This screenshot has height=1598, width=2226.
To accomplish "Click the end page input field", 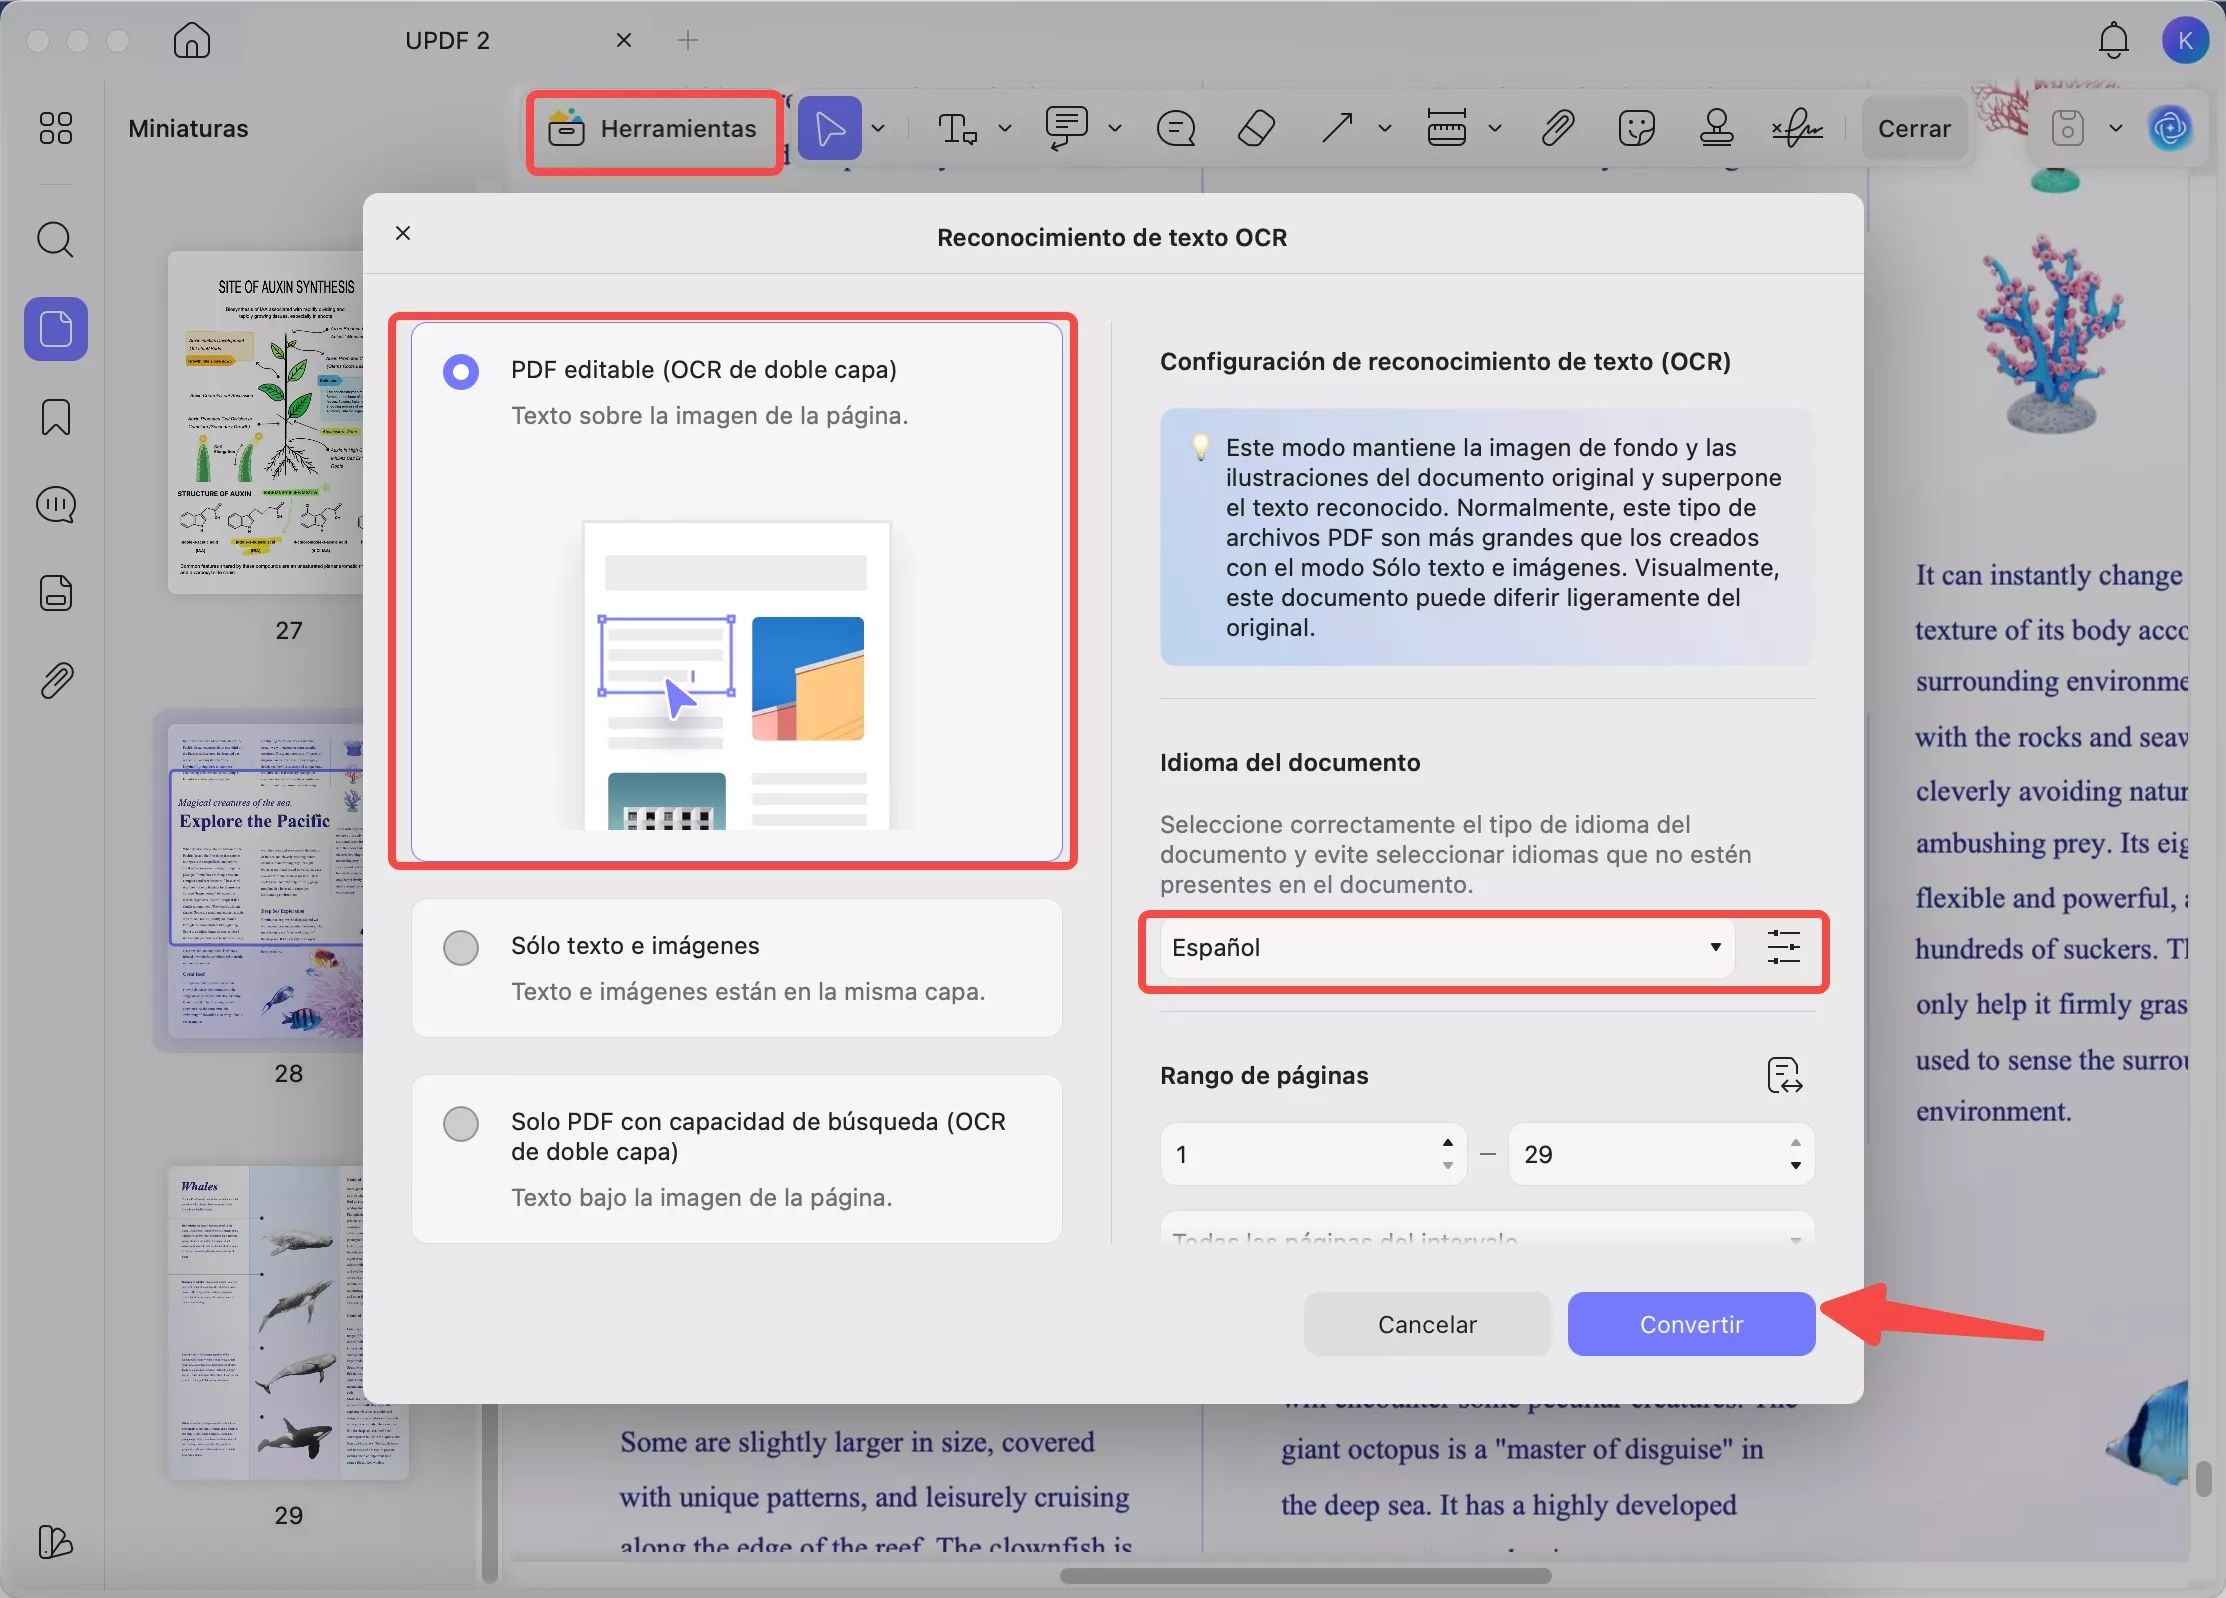I will point(1661,1154).
